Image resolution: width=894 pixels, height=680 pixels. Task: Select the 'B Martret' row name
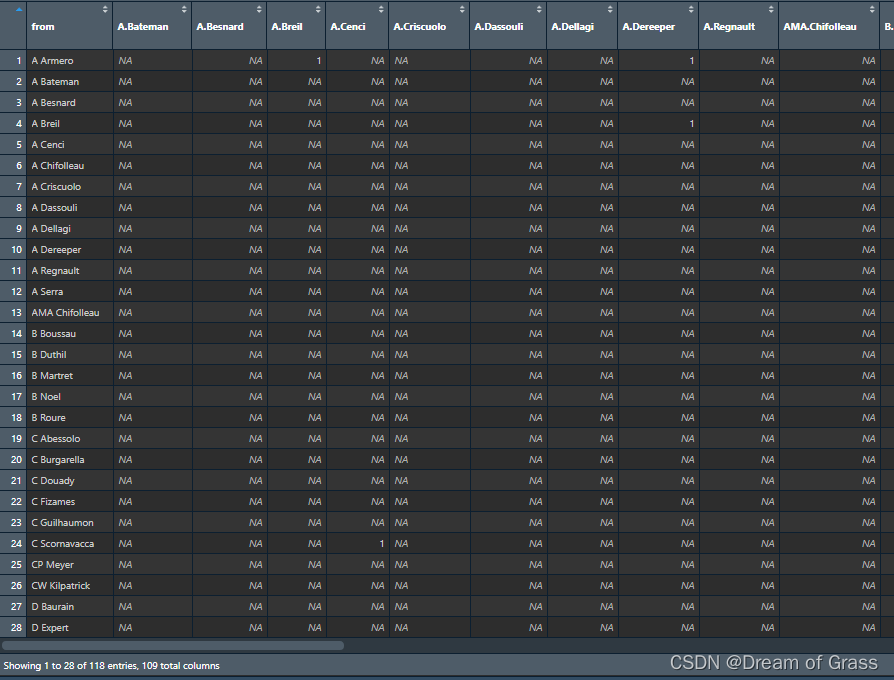tap(52, 376)
